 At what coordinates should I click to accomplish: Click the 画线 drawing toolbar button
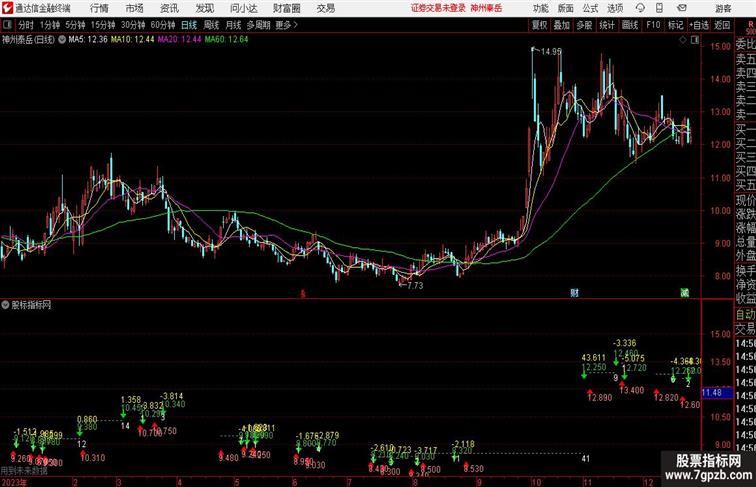click(x=630, y=25)
